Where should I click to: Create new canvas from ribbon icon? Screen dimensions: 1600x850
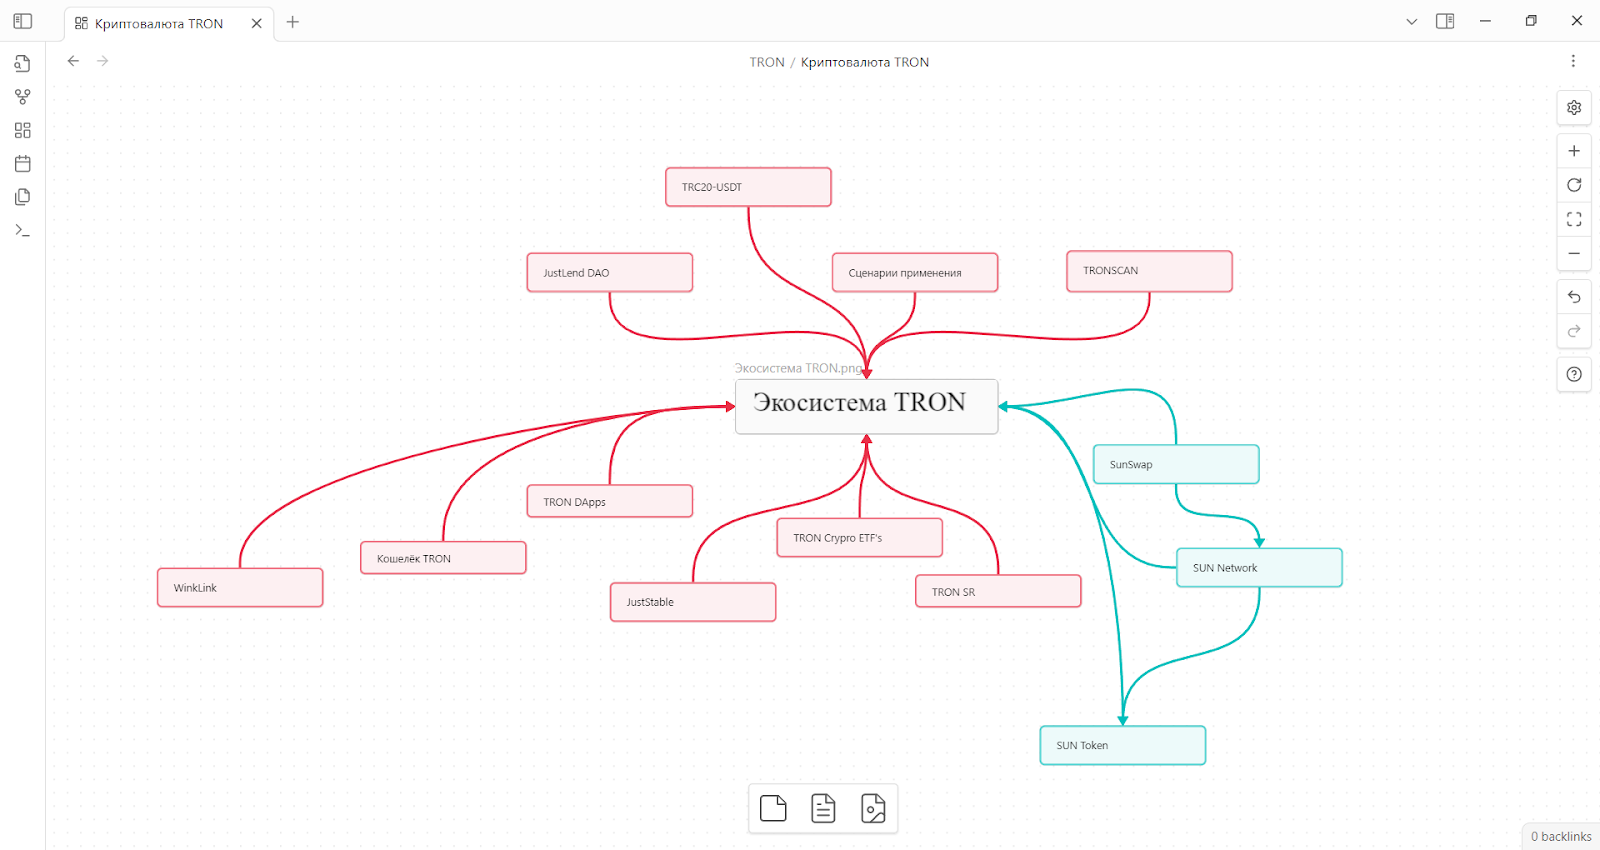(x=22, y=130)
